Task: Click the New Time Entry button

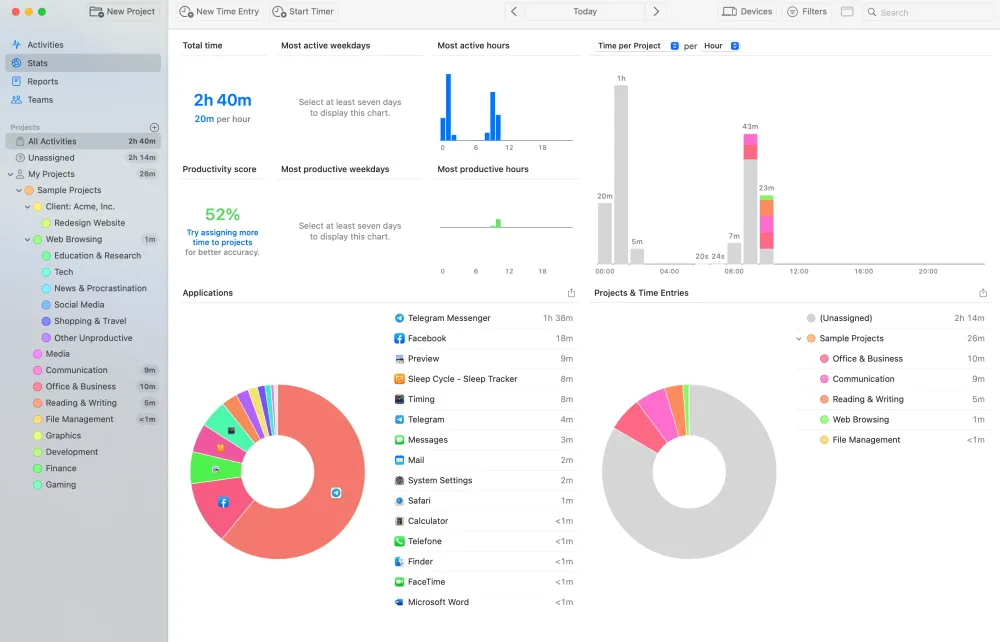Action: tap(220, 12)
